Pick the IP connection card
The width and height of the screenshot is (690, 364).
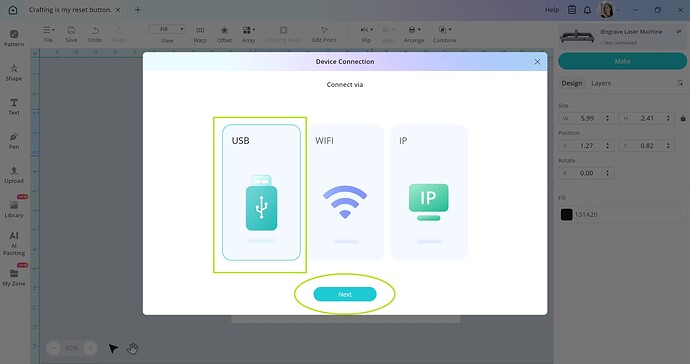click(429, 192)
